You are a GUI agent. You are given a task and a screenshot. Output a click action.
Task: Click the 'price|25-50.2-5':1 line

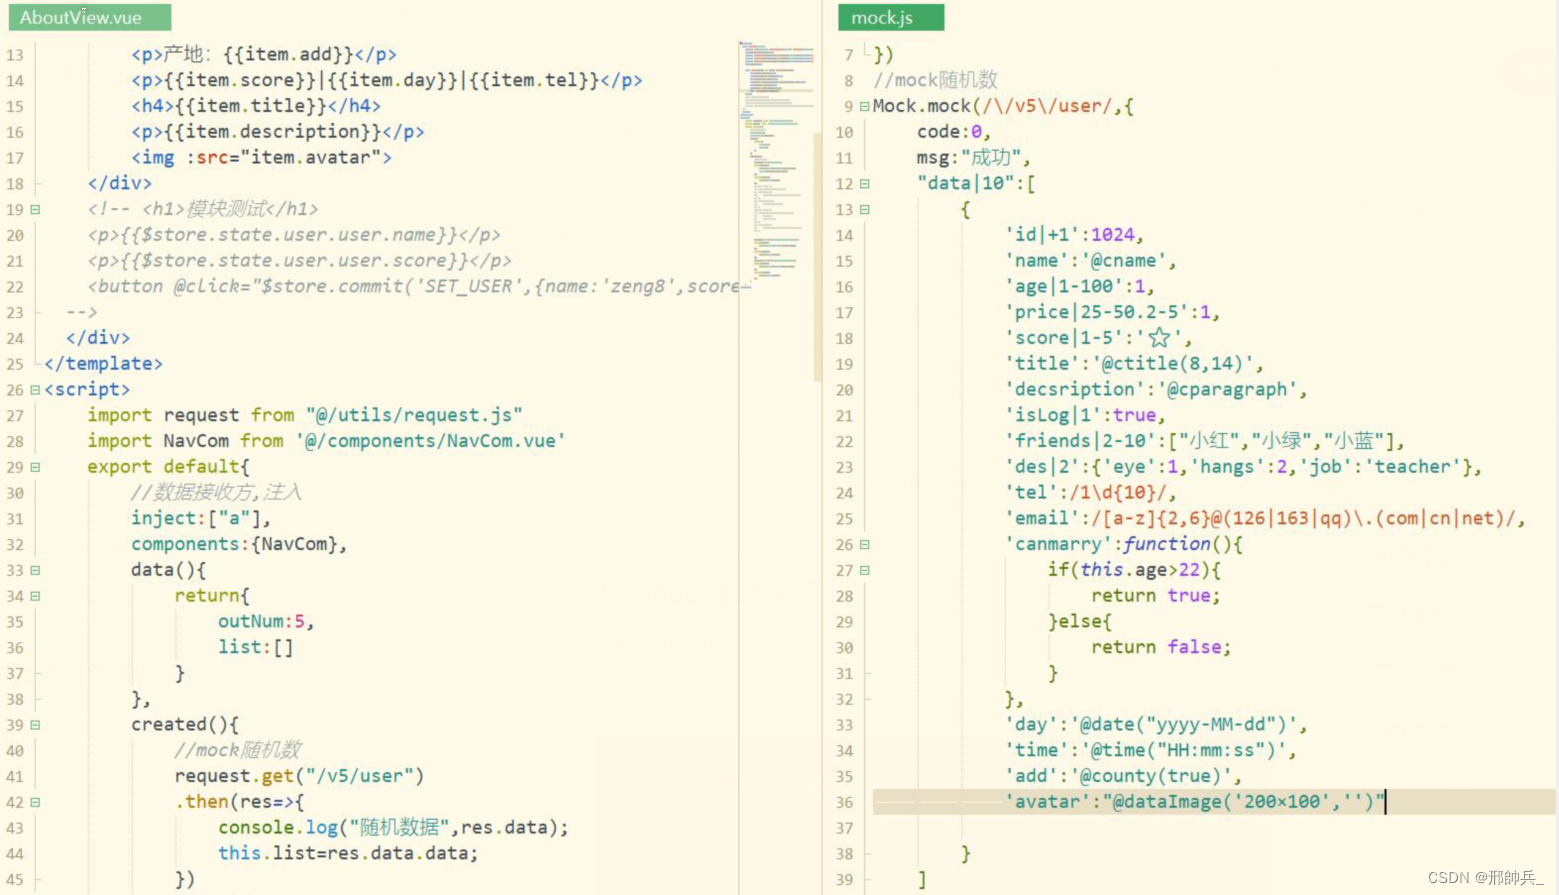tap(1112, 312)
